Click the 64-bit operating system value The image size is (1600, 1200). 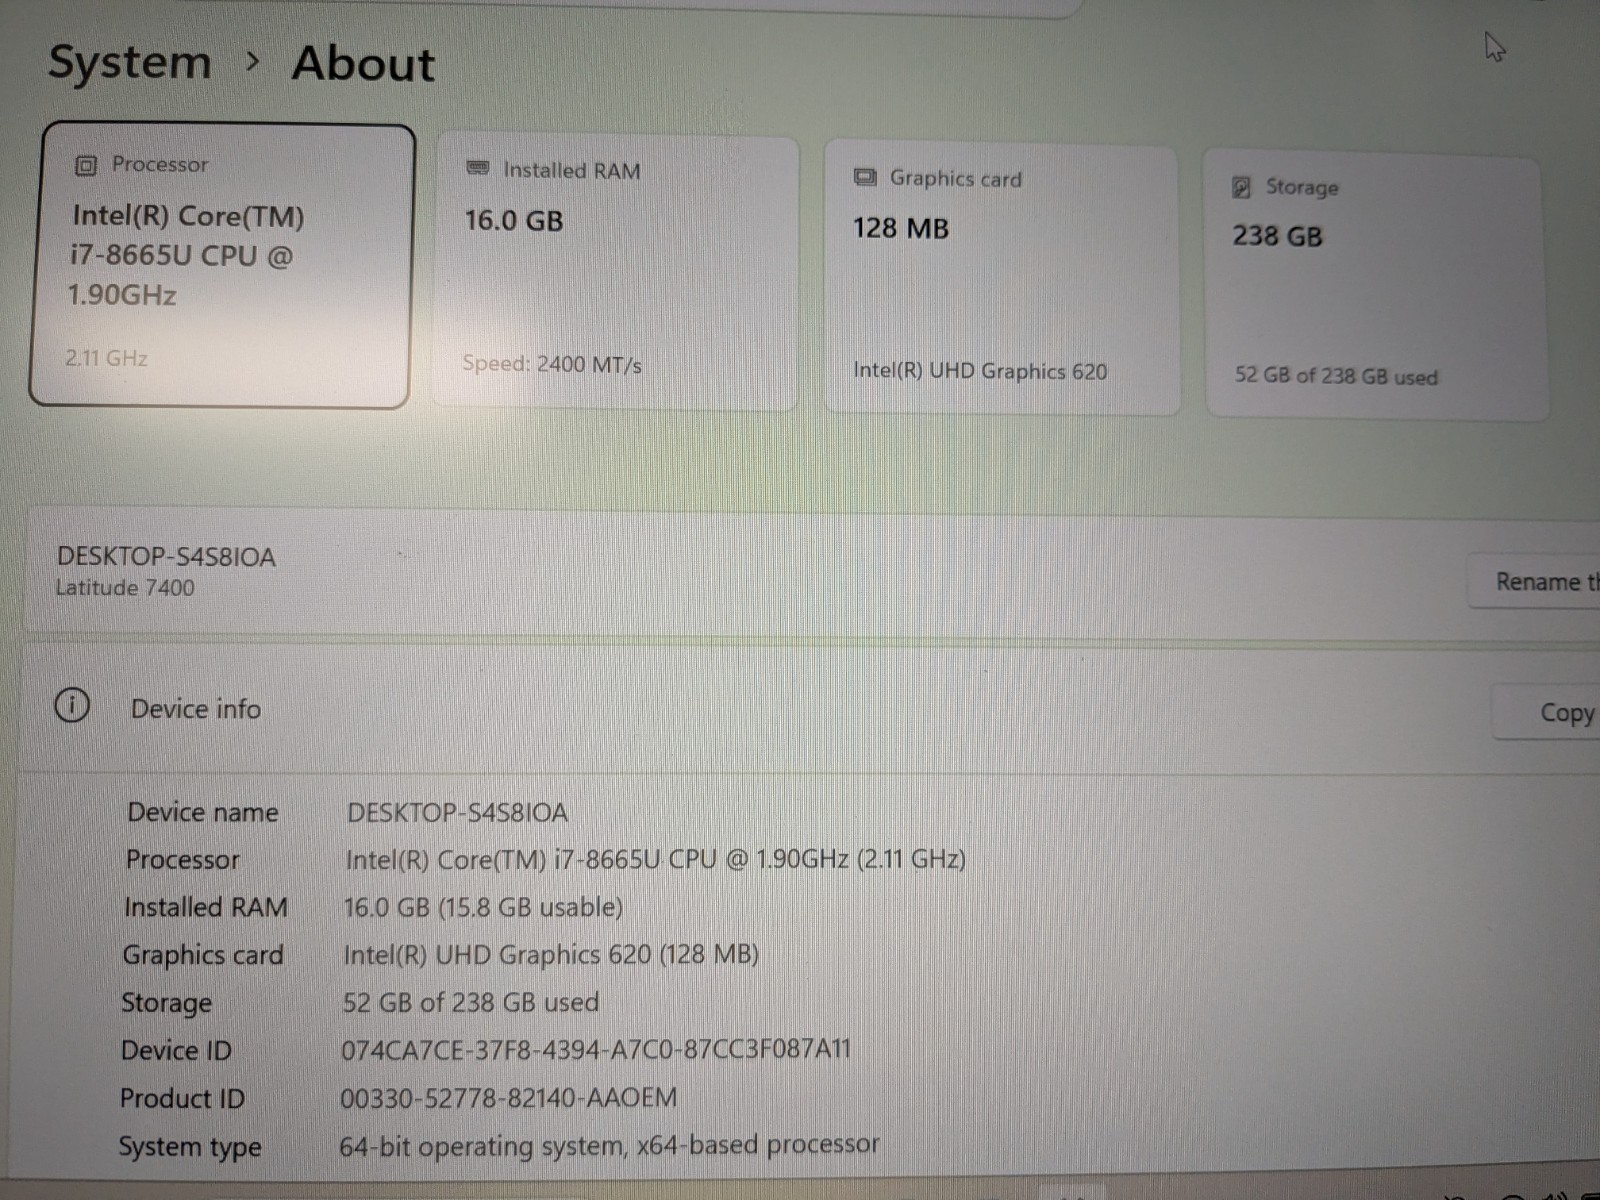[x=609, y=1145]
